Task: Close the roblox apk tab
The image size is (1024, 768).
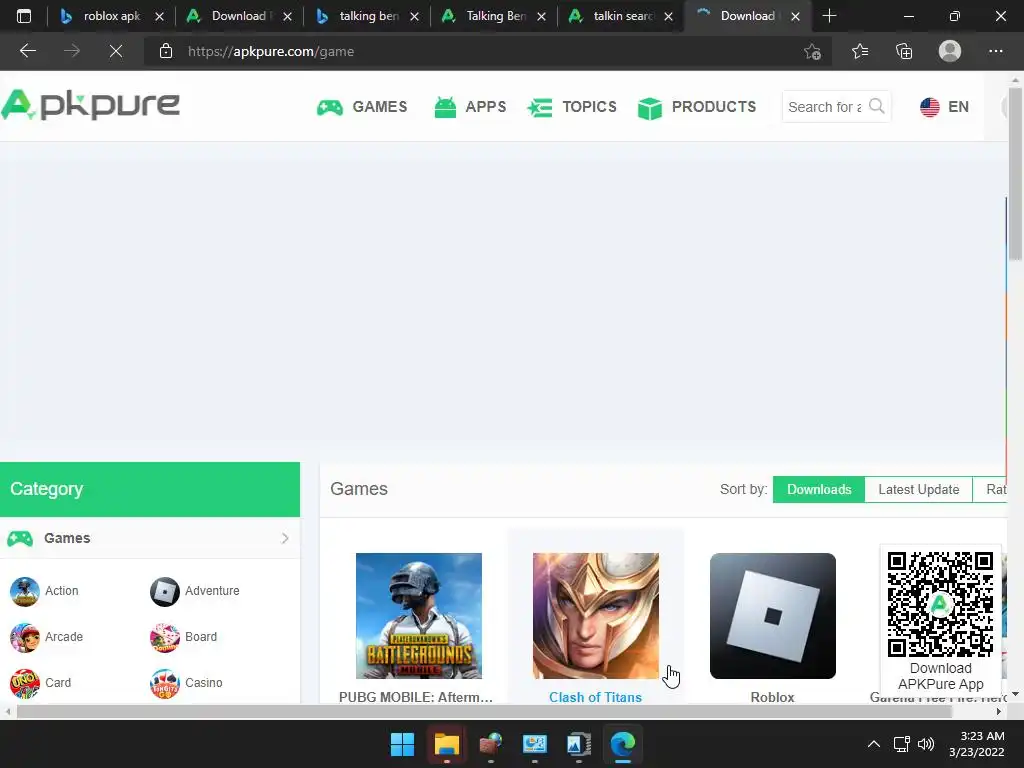Action: point(159,17)
